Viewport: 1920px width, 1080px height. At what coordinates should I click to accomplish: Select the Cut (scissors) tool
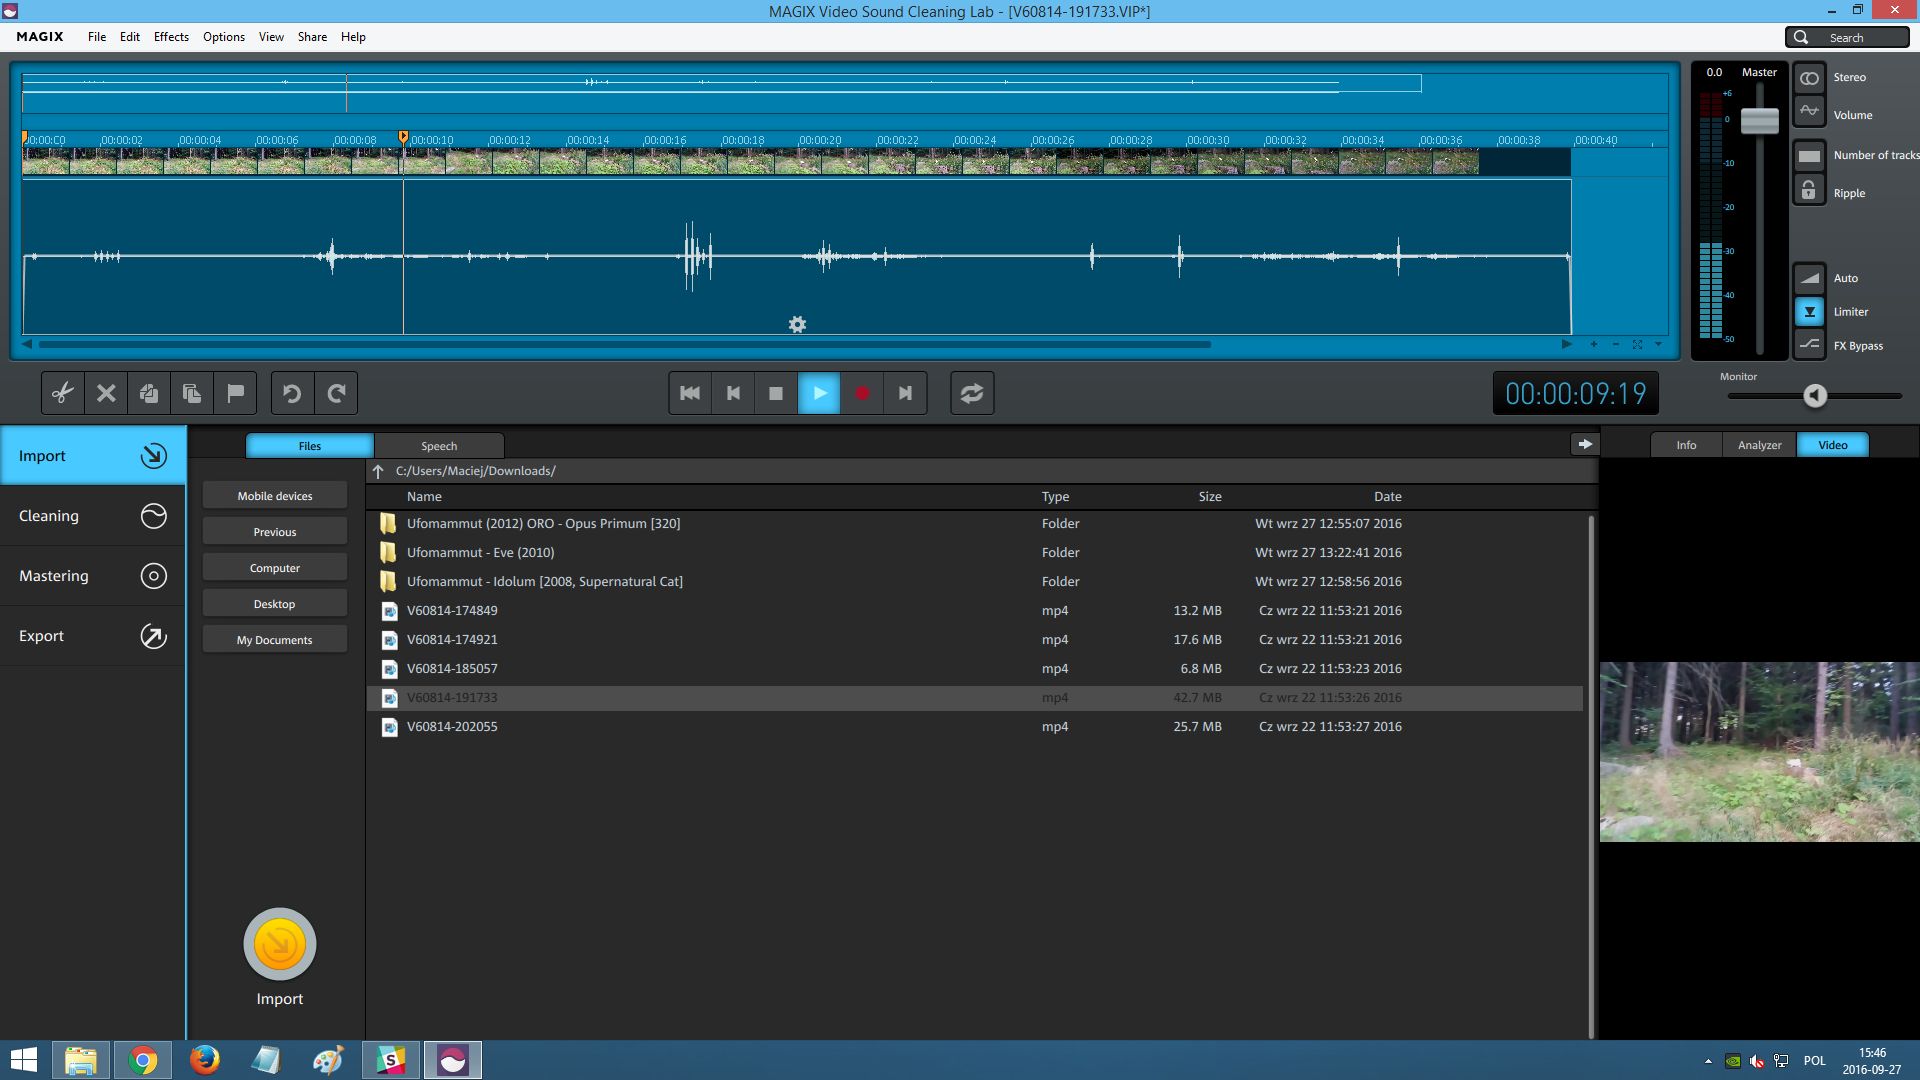click(62, 393)
